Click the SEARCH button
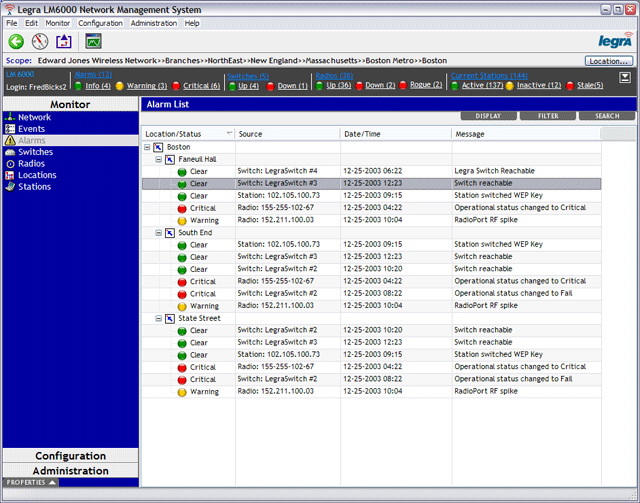Image resolution: width=640 pixels, height=503 pixels. tap(607, 116)
